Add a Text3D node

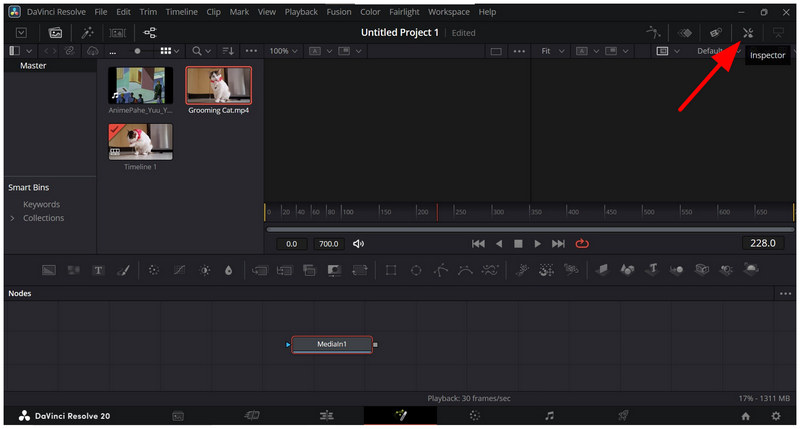(x=653, y=270)
